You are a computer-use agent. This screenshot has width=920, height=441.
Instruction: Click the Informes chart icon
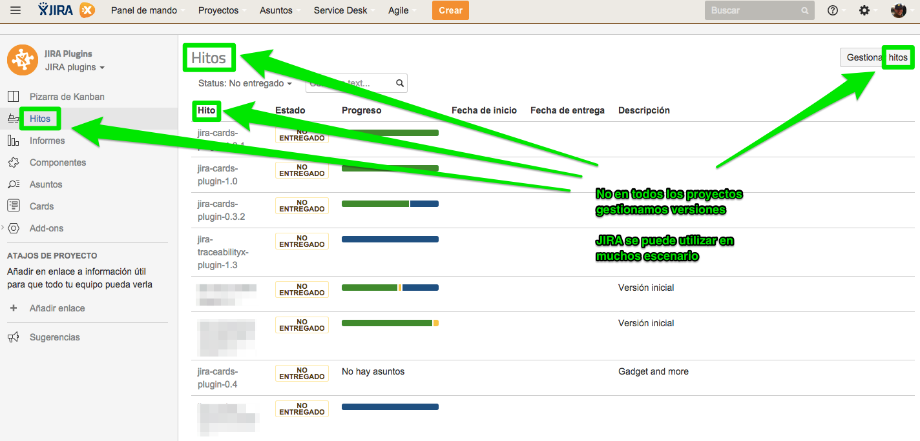tap(13, 141)
